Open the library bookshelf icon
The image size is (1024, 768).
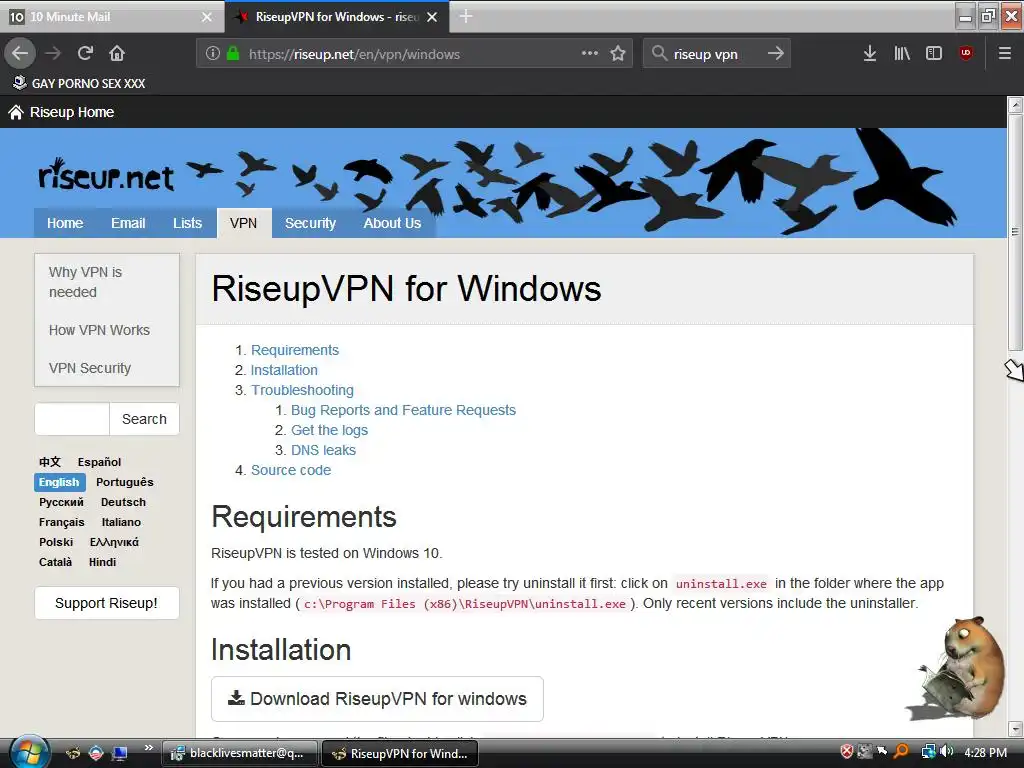[x=902, y=54]
